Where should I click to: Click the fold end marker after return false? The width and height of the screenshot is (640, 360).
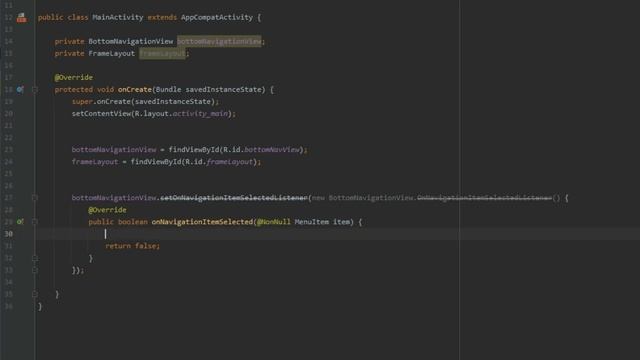(35, 258)
